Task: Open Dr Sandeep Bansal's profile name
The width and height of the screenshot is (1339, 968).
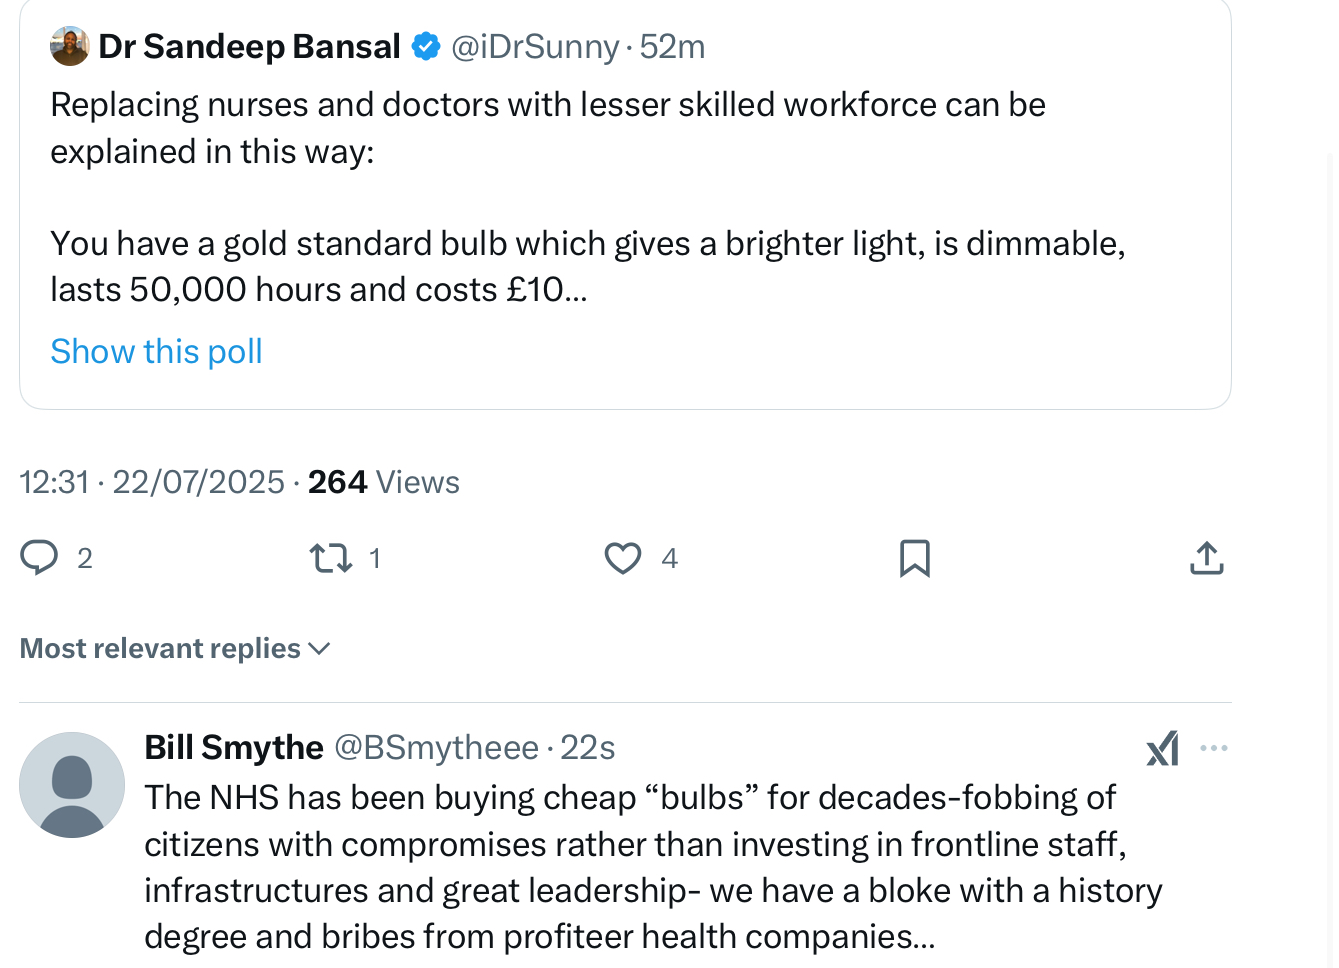Action: tap(249, 46)
